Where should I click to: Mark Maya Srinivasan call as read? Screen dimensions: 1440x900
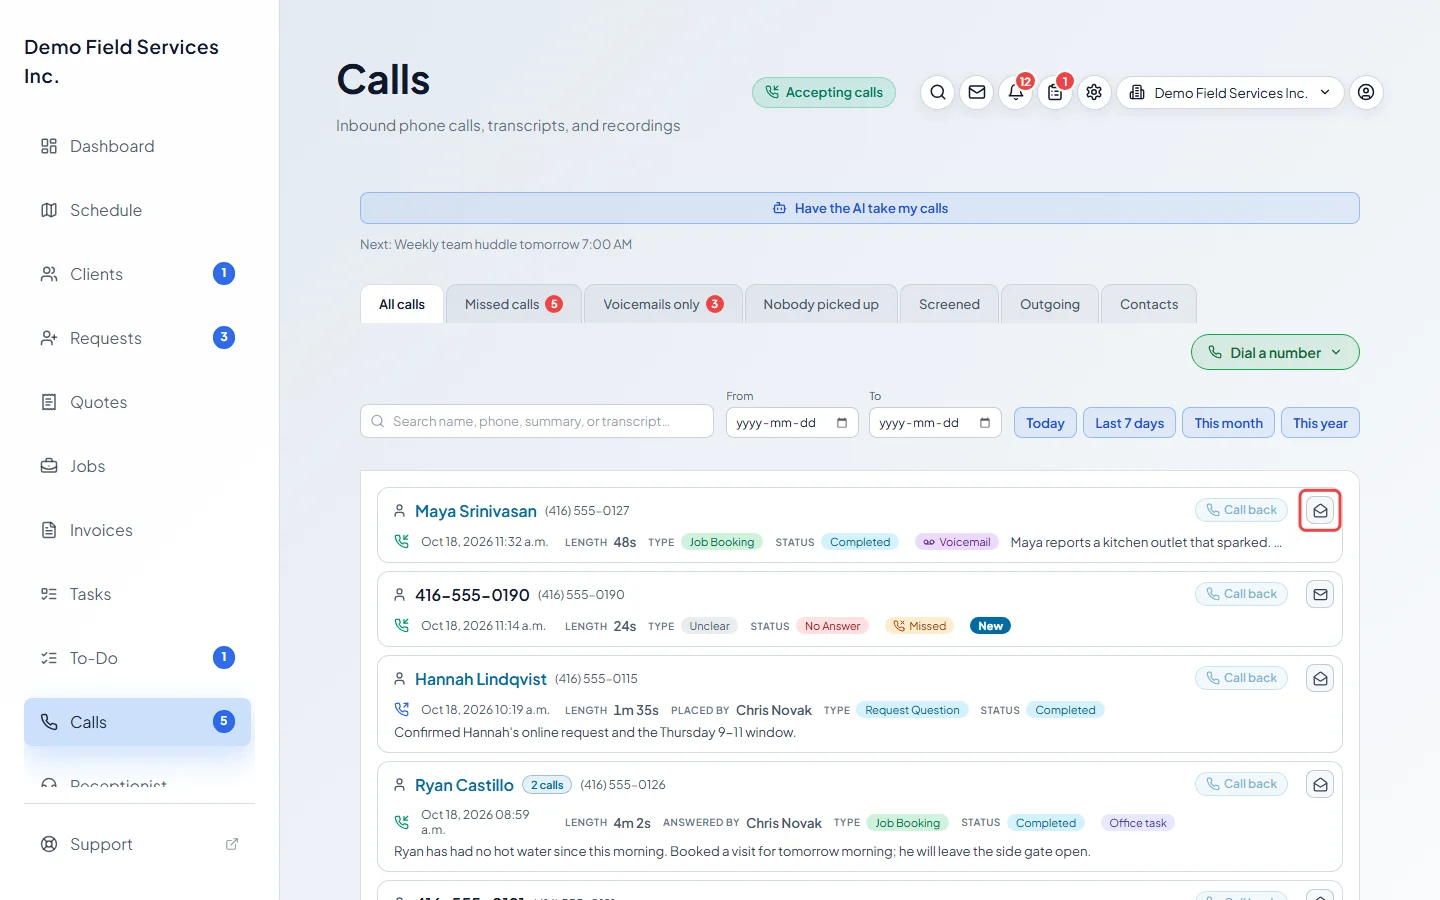[1320, 511]
